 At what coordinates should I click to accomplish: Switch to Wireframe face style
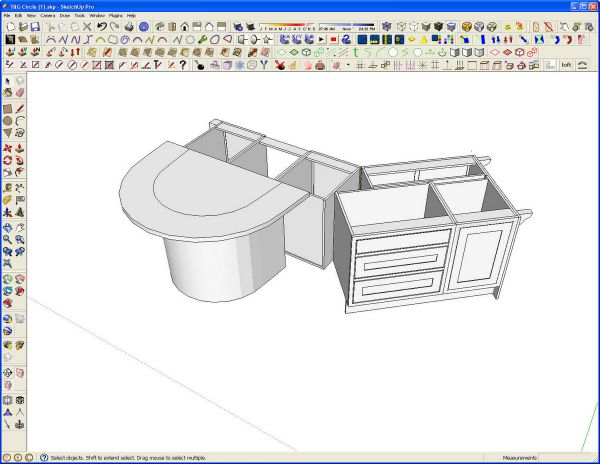pyautogui.click(x=401, y=26)
